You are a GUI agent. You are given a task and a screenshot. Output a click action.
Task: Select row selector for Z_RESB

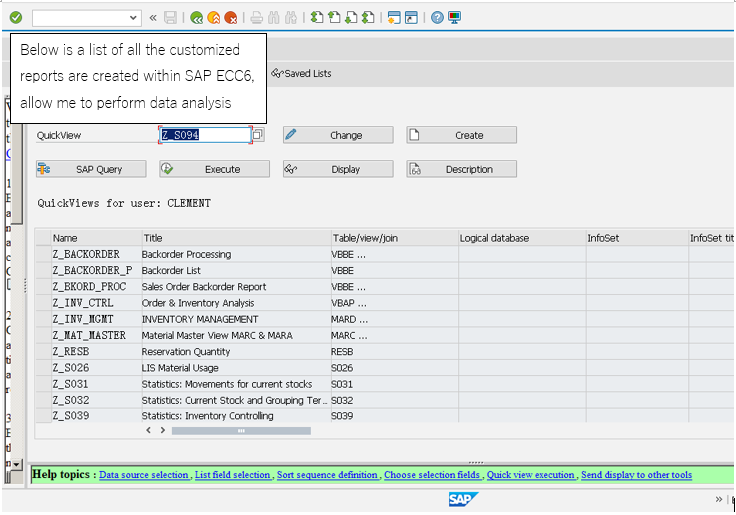click(x=44, y=352)
